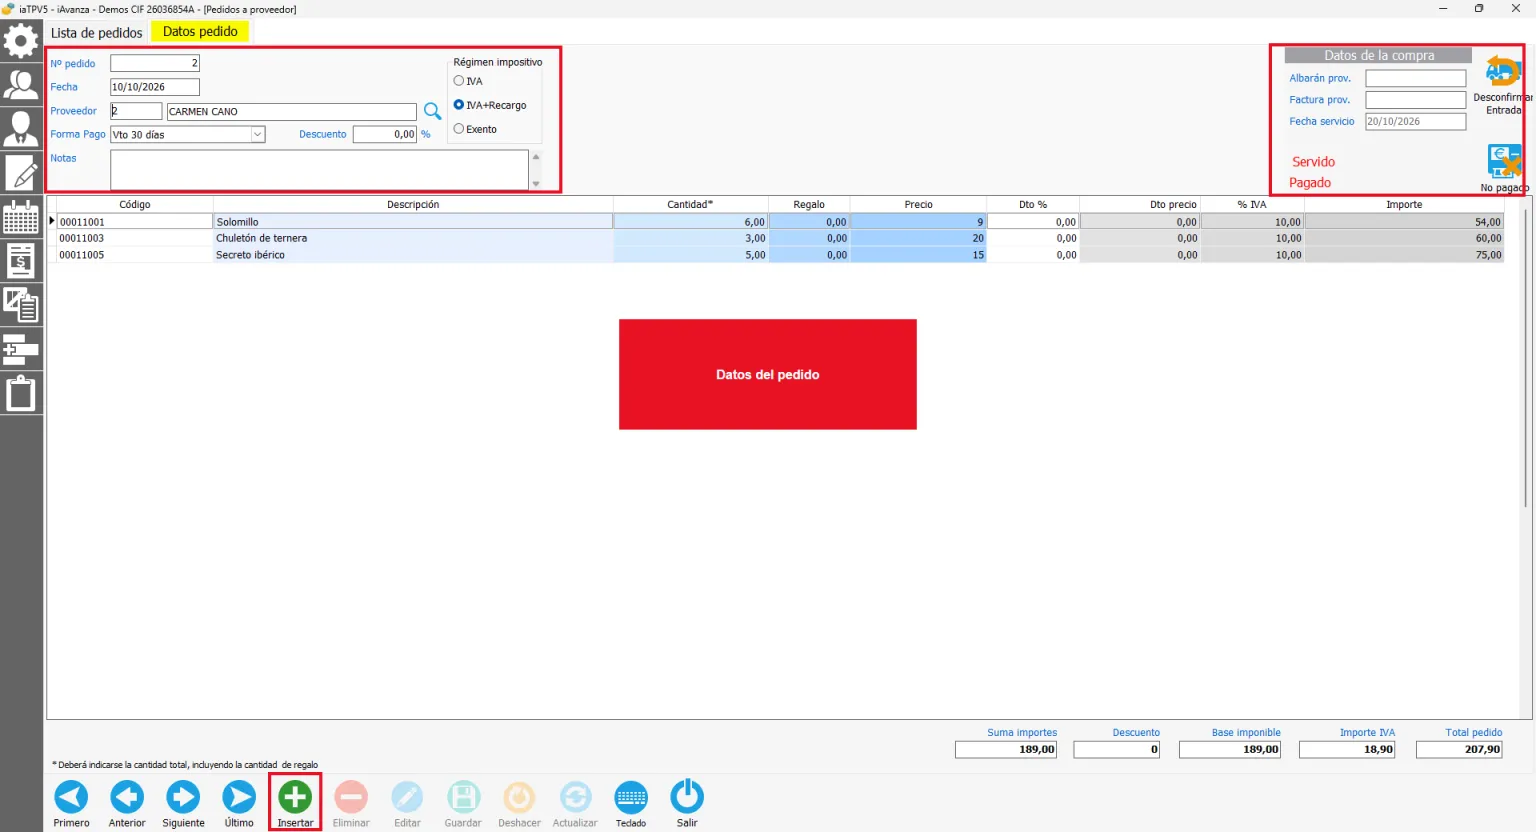Click the Albarán prov. field
This screenshot has width=1536, height=832.
(1416, 78)
